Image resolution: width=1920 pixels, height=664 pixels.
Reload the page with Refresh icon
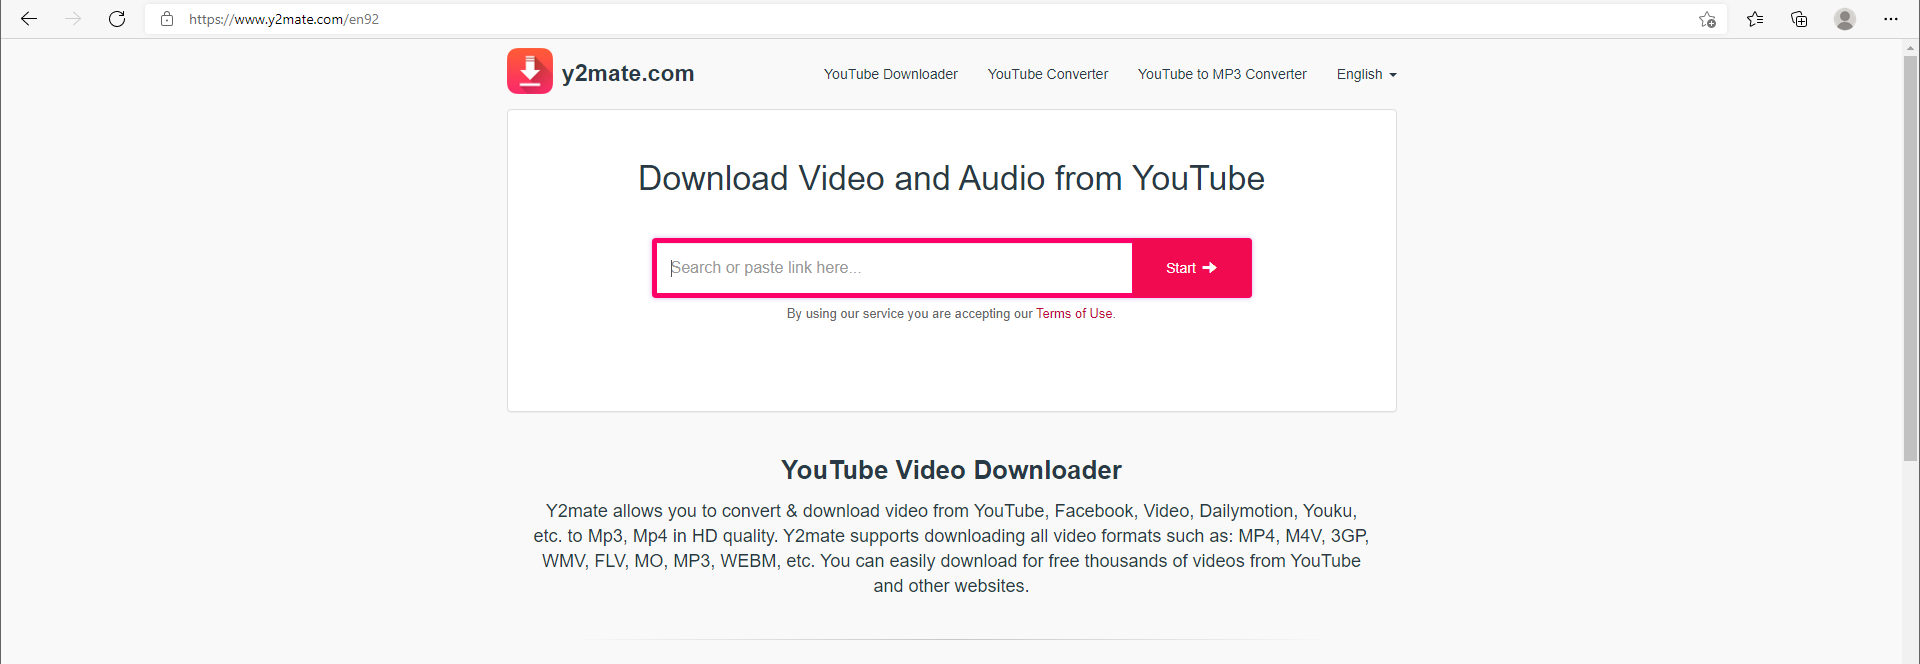pyautogui.click(x=117, y=19)
